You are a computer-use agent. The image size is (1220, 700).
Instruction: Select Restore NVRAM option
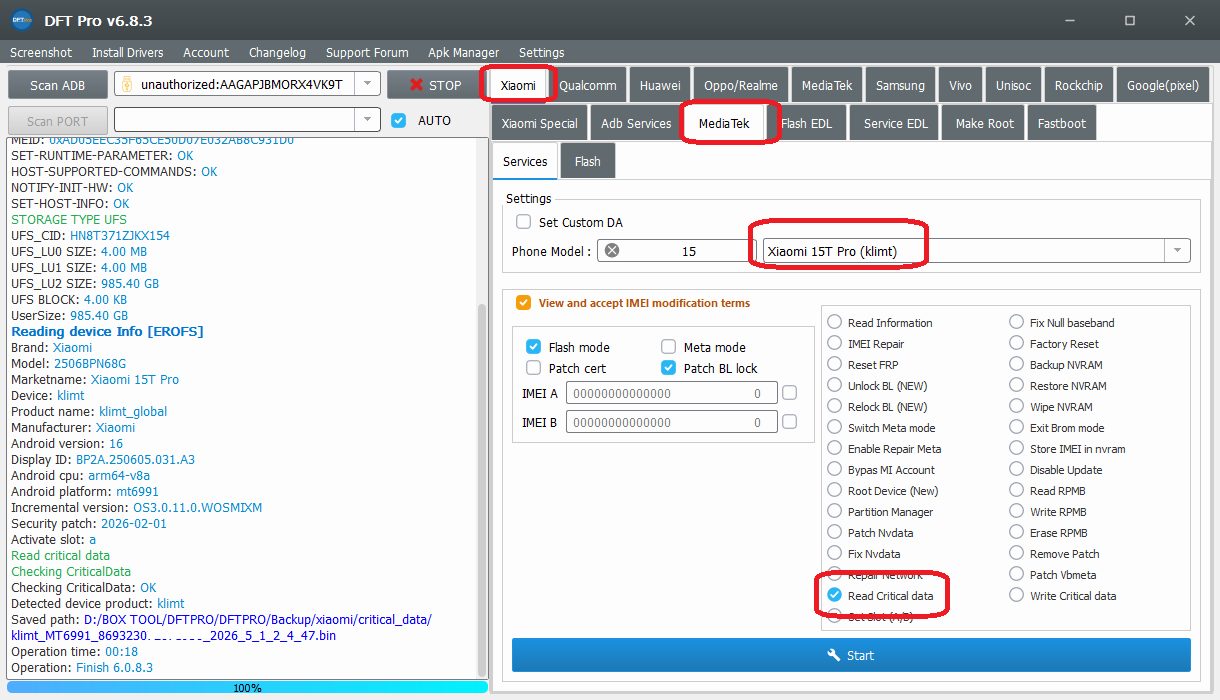pos(1017,385)
